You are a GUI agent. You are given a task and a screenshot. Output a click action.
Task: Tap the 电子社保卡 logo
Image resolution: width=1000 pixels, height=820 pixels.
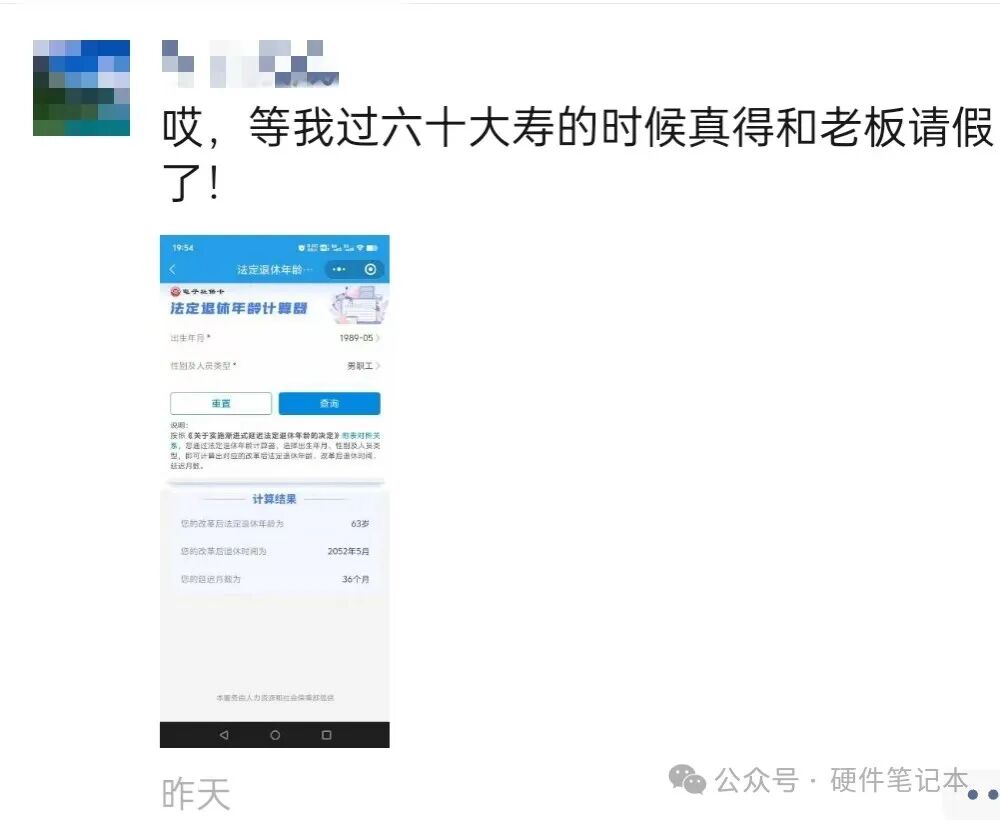point(198,291)
